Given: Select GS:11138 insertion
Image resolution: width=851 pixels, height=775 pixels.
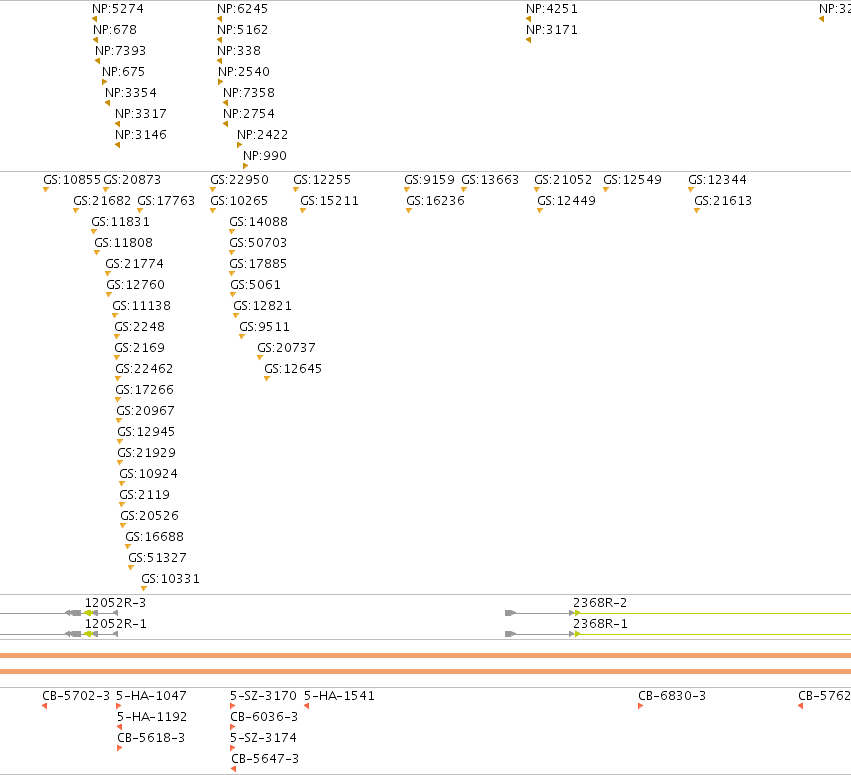Looking at the screenshot, I should coord(142,306).
